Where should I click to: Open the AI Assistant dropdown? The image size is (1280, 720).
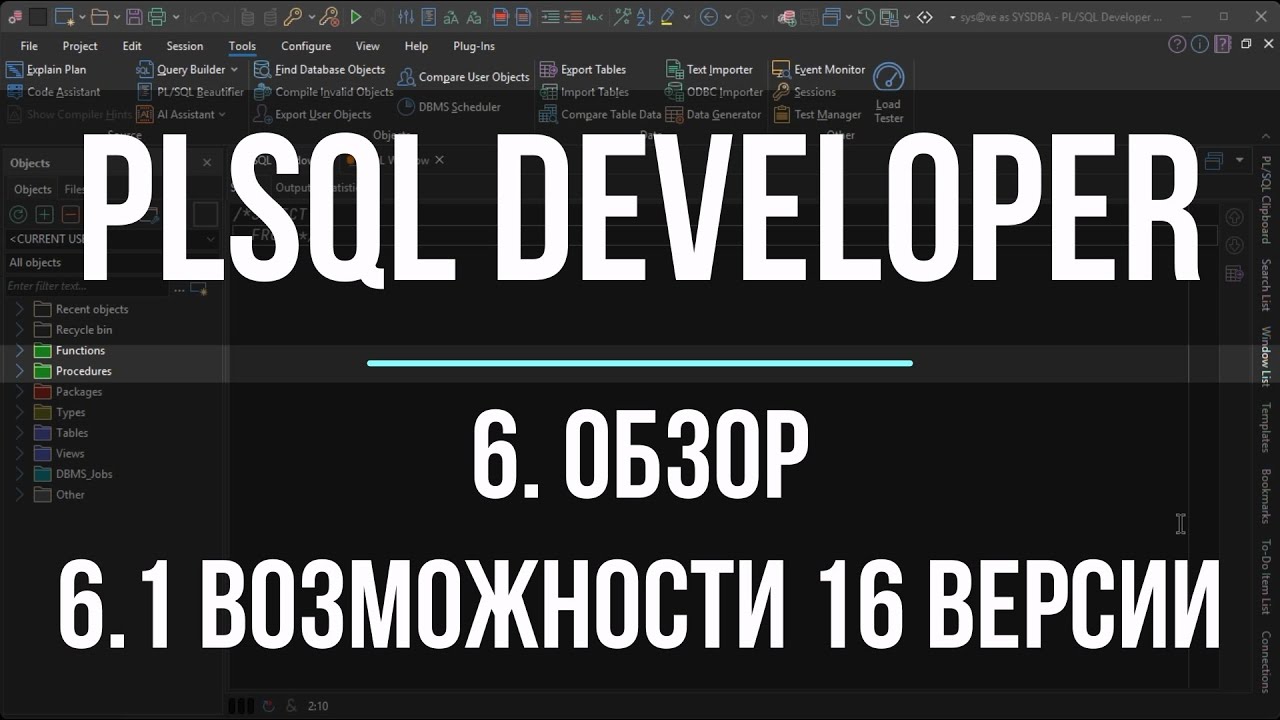point(222,115)
